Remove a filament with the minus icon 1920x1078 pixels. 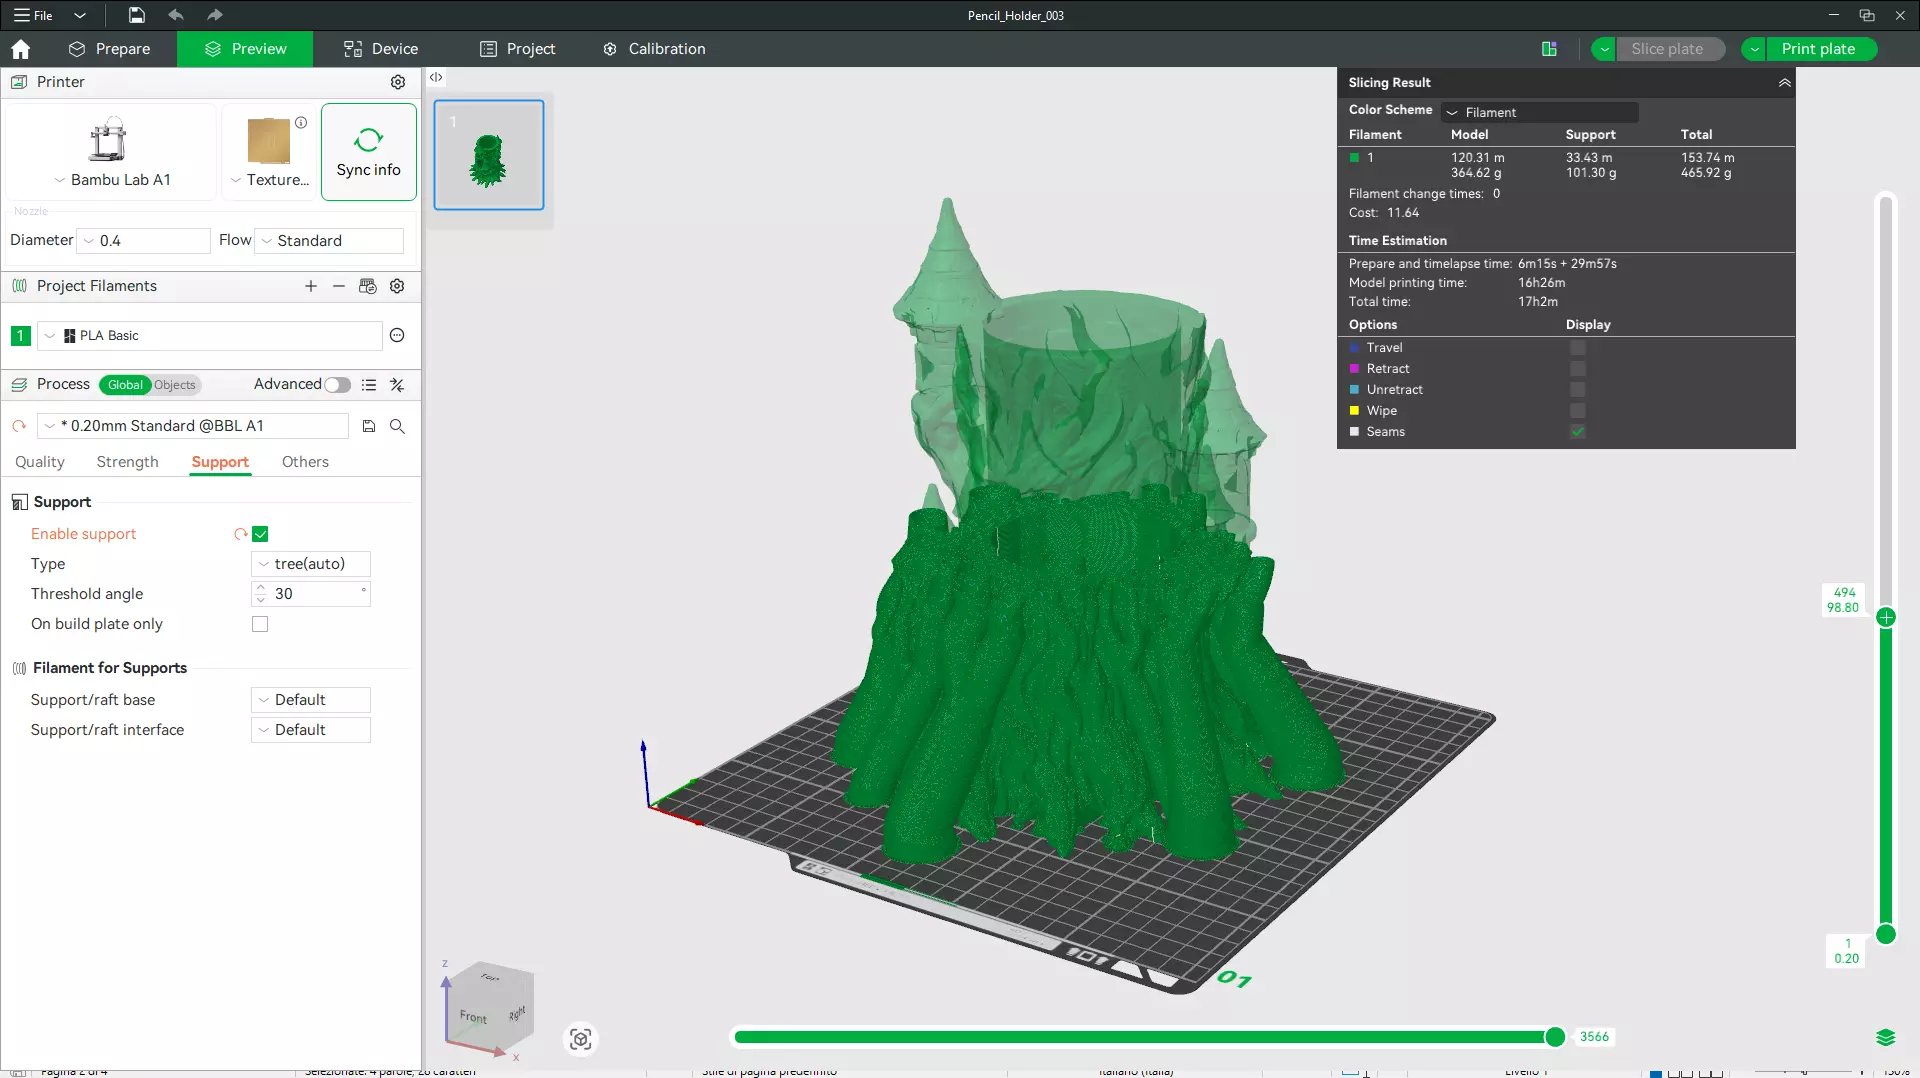tap(339, 286)
